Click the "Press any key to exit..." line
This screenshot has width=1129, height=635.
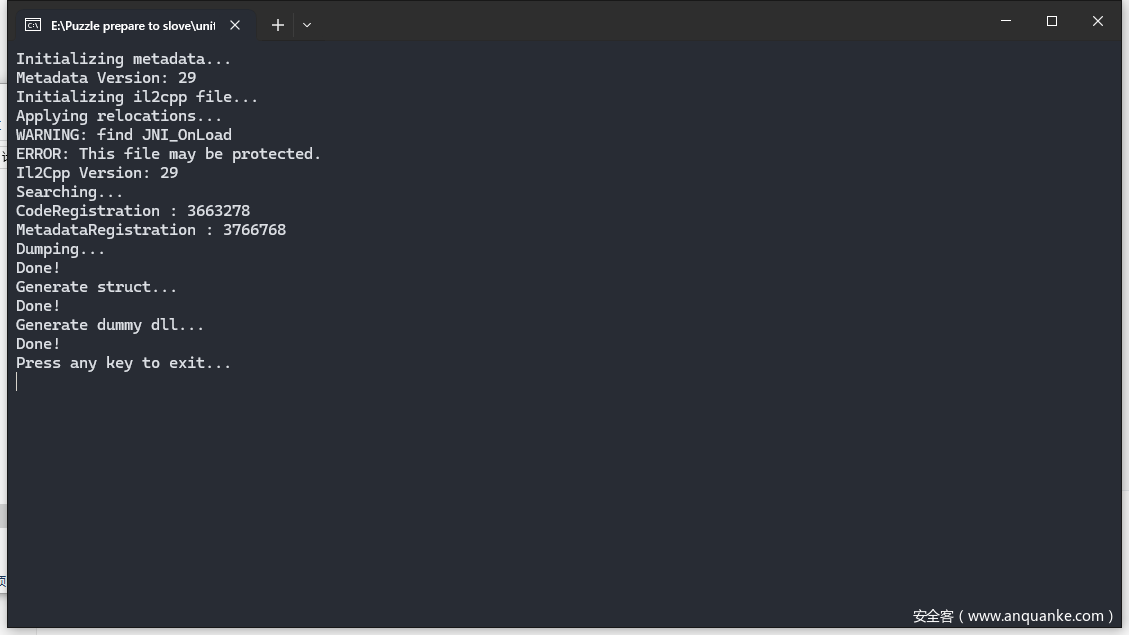point(123,363)
